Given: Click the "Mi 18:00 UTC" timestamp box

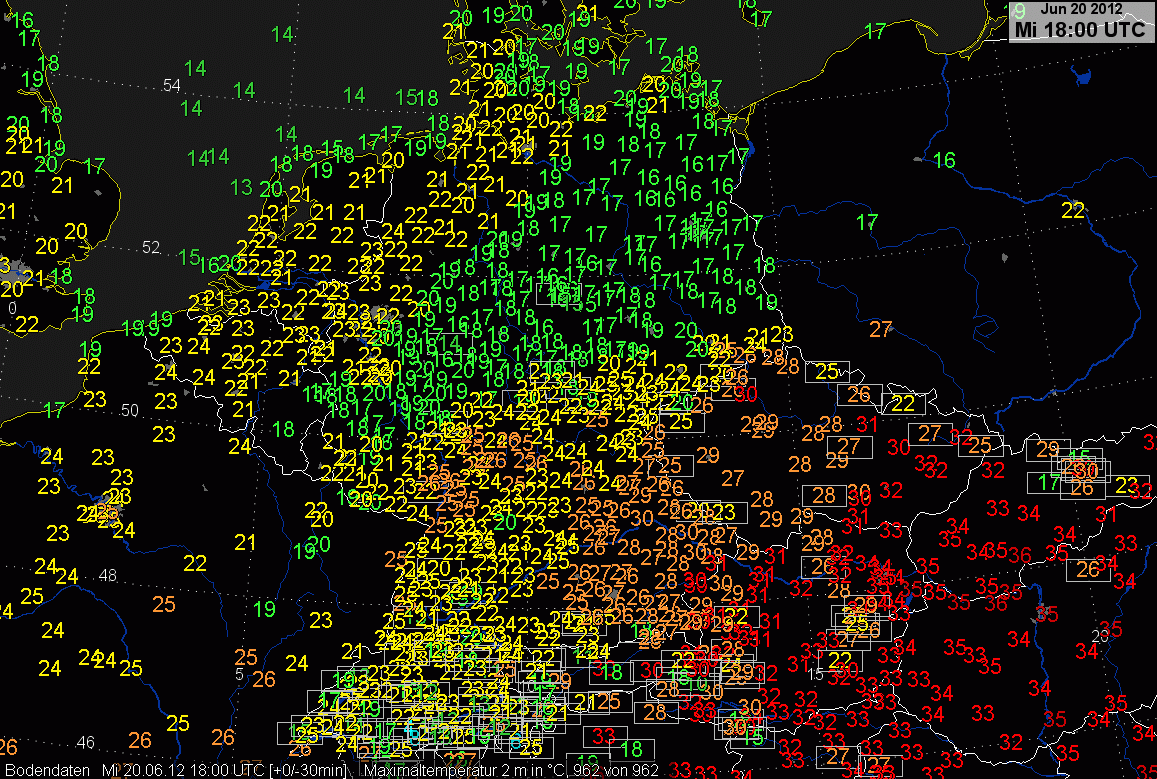Looking at the screenshot, I should pos(1079,29).
